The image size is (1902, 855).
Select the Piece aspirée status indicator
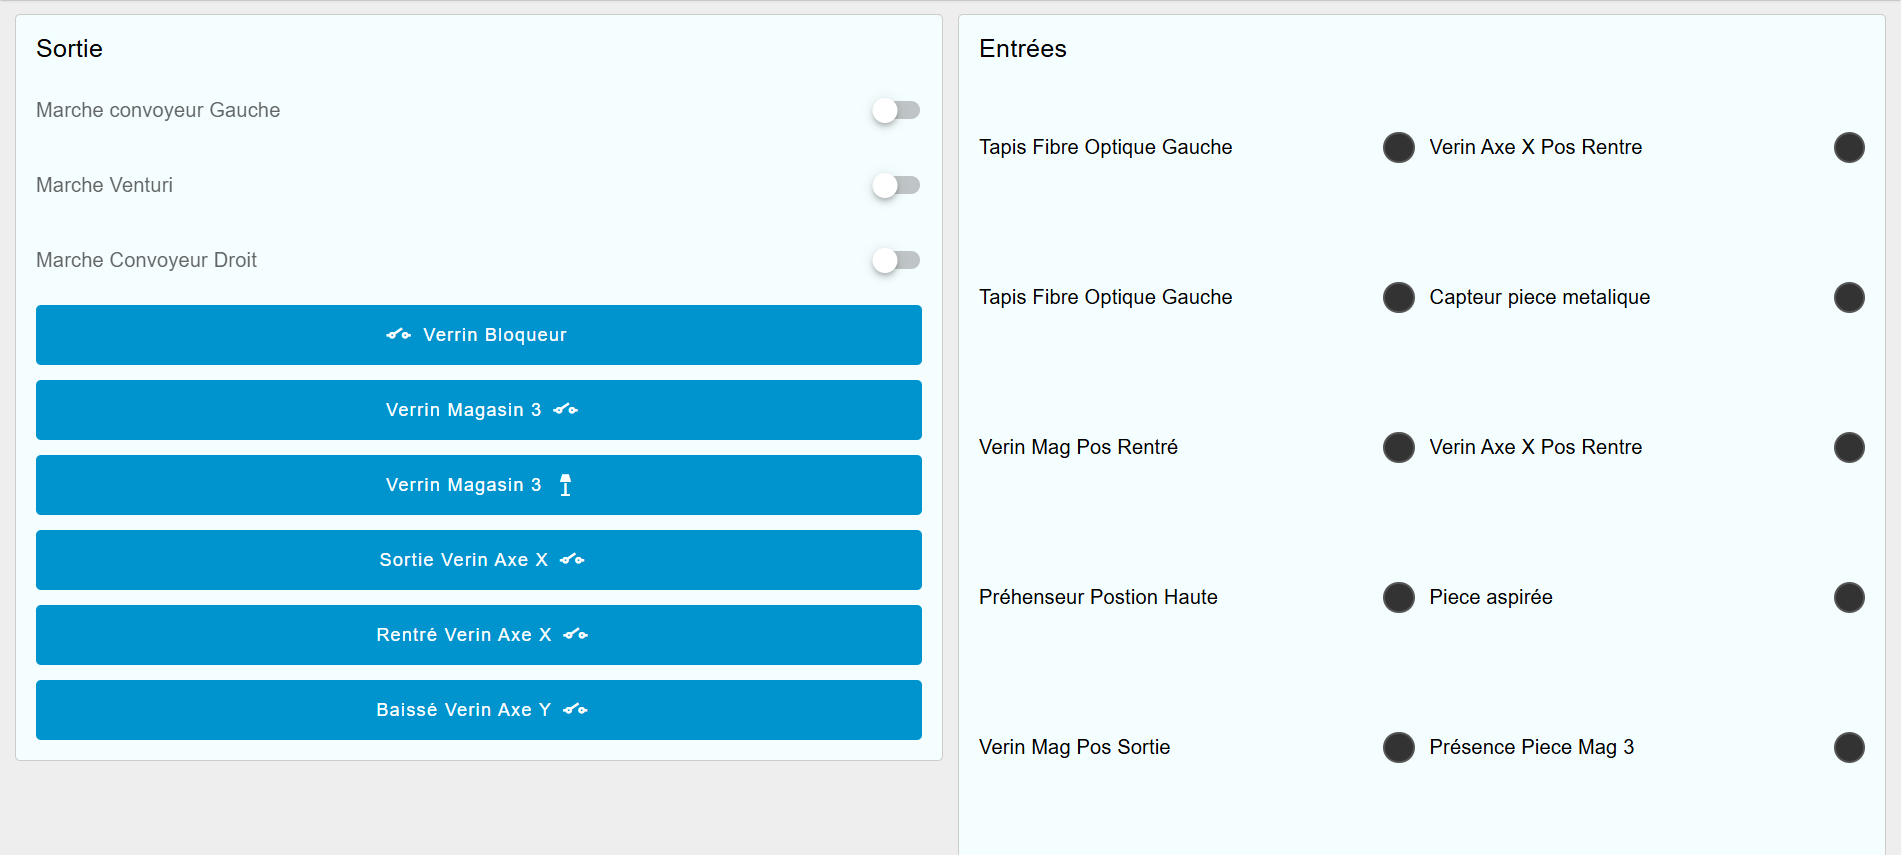1849,597
